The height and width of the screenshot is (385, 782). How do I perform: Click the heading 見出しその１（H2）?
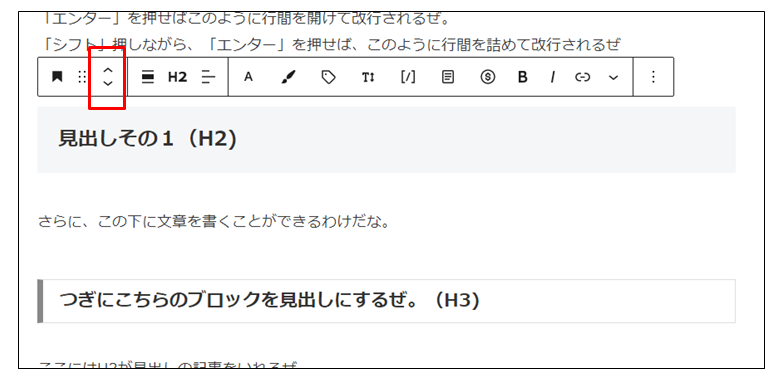[148, 138]
